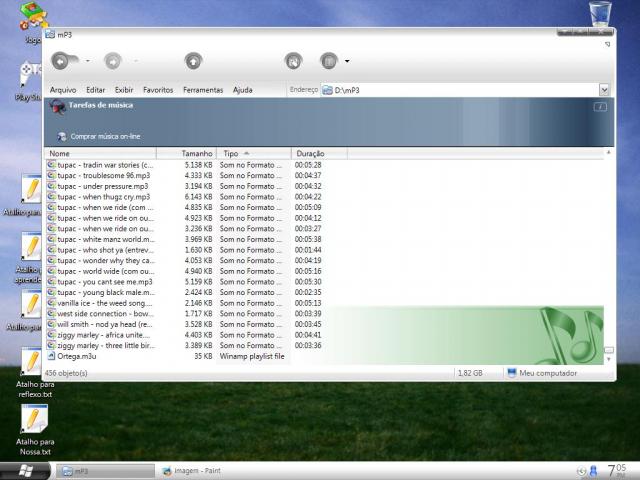
Task: Sort by the Duração column header
Action: point(320,153)
